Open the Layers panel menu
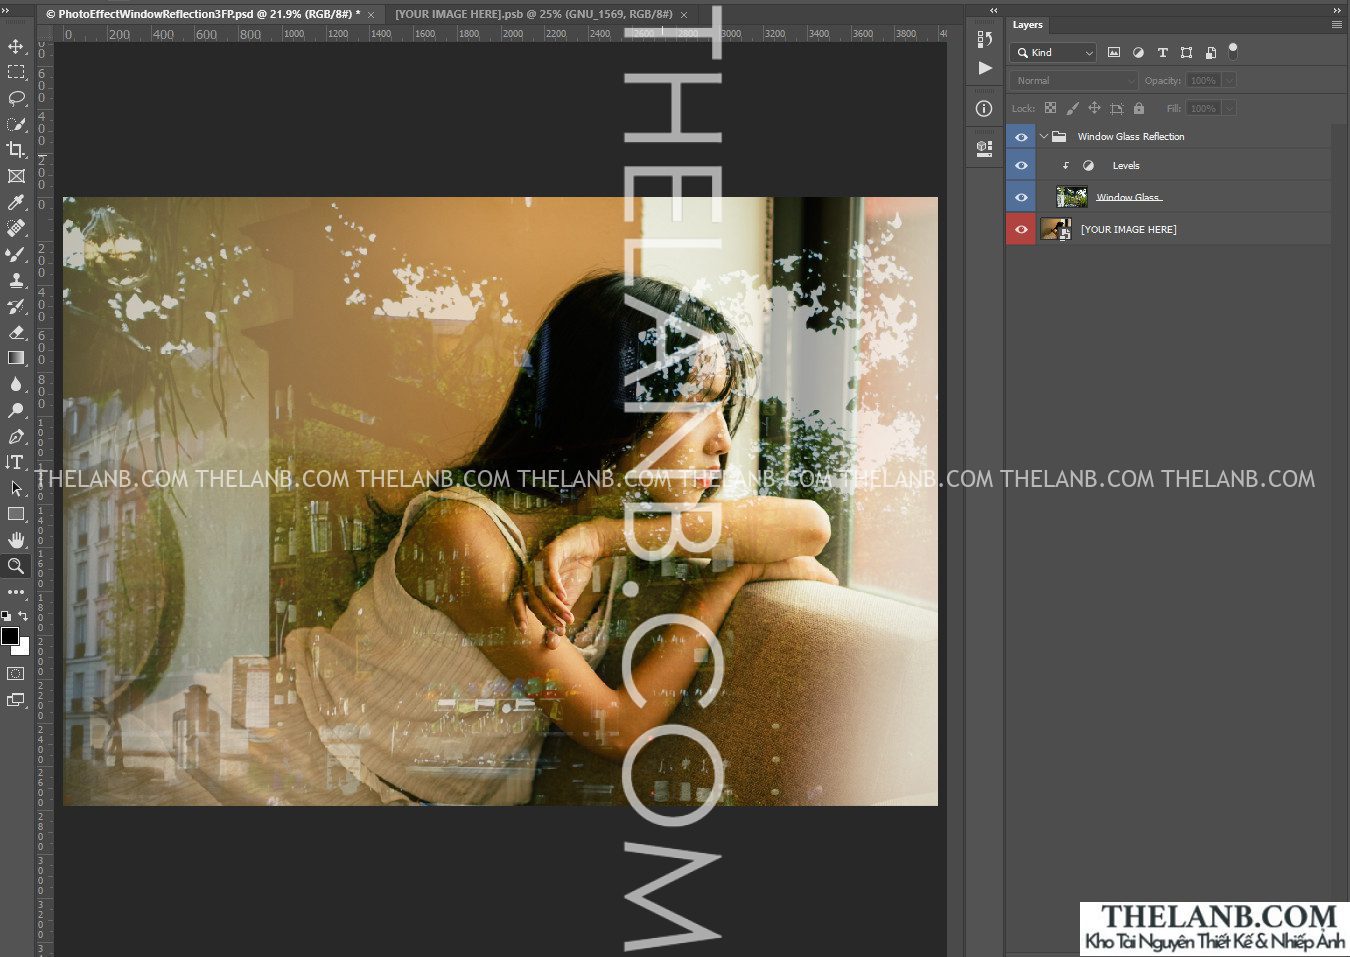Image resolution: width=1350 pixels, height=957 pixels. coord(1336,25)
